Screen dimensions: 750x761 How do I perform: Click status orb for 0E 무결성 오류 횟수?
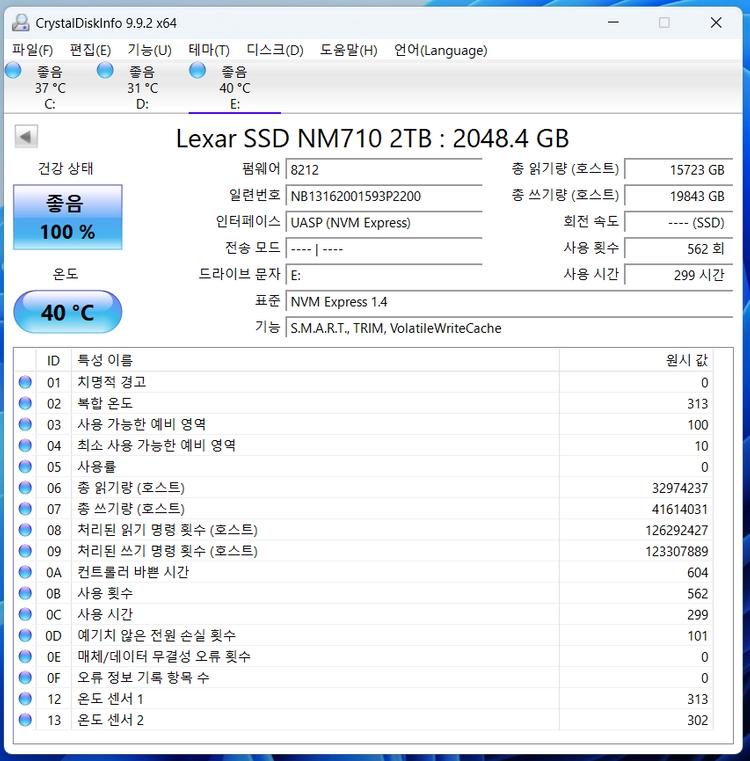25,657
